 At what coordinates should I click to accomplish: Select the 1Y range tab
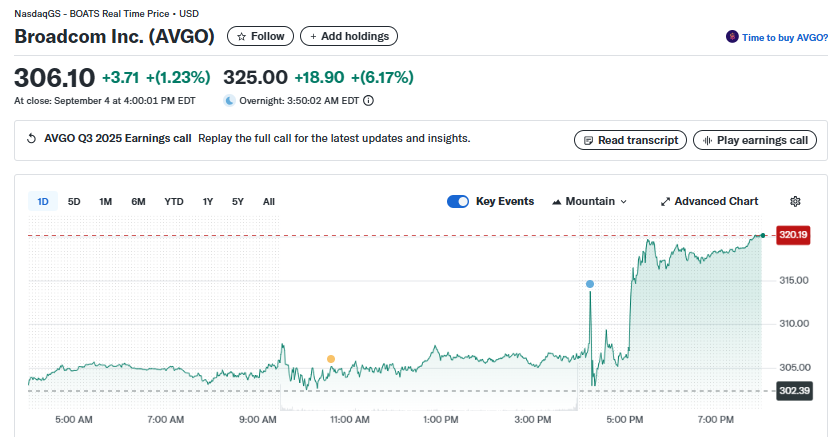207,201
